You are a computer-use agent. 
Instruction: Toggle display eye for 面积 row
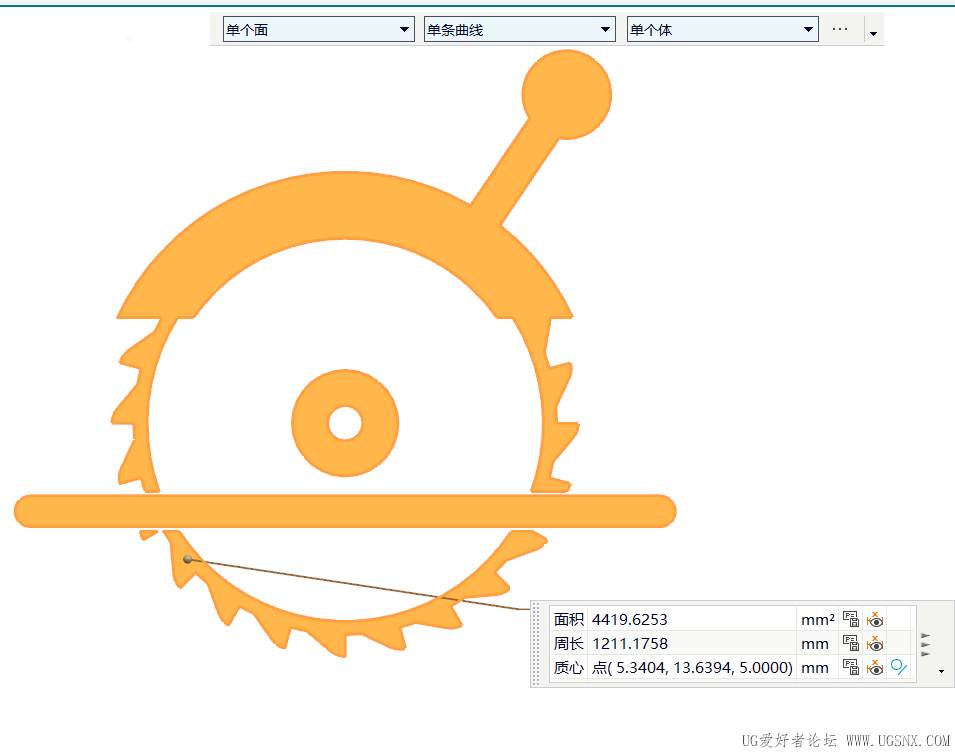tap(875, 620)
